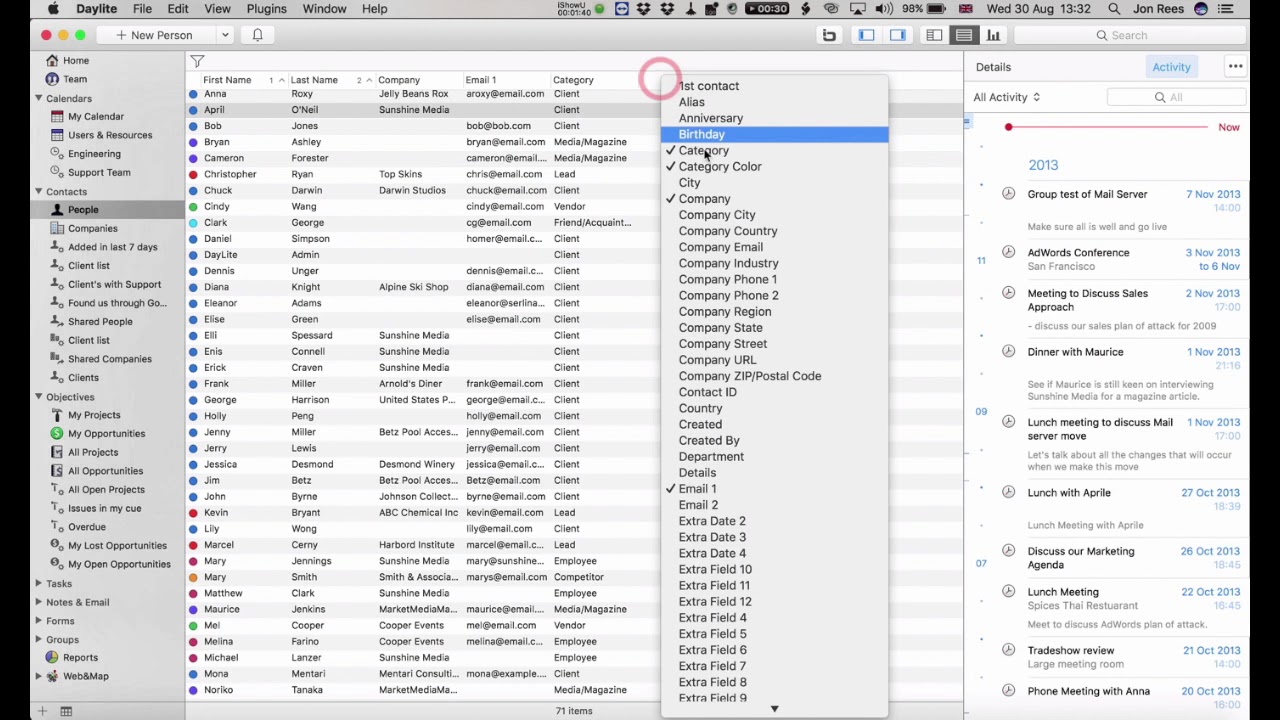Open Spotlight search in menu bar
Image resolution: width=1280 pixels, height=720 pixels.
tap(1114, 9)
